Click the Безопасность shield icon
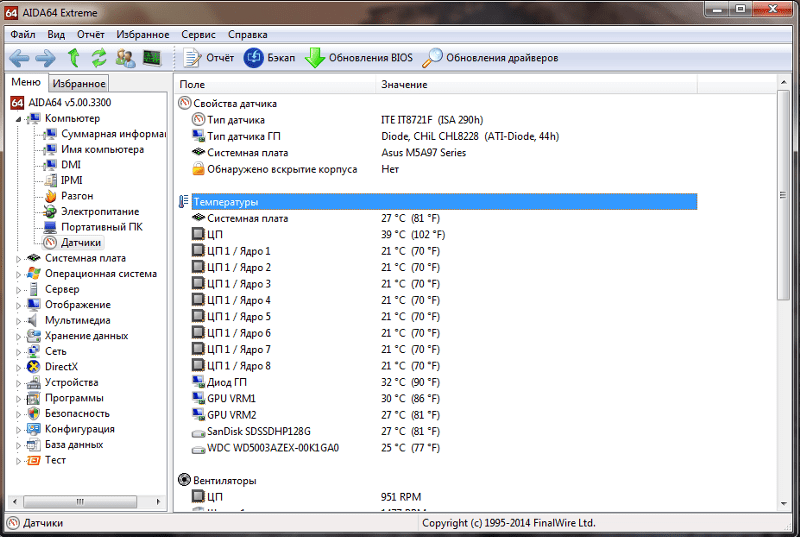The image size is (800, 537). coord(34,414)
